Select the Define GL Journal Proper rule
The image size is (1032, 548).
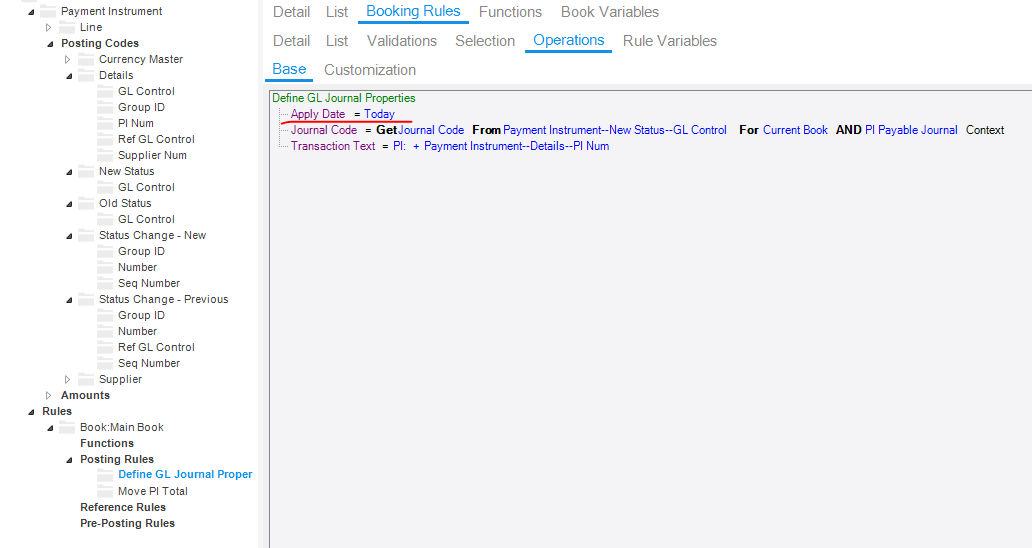(185, 474)
